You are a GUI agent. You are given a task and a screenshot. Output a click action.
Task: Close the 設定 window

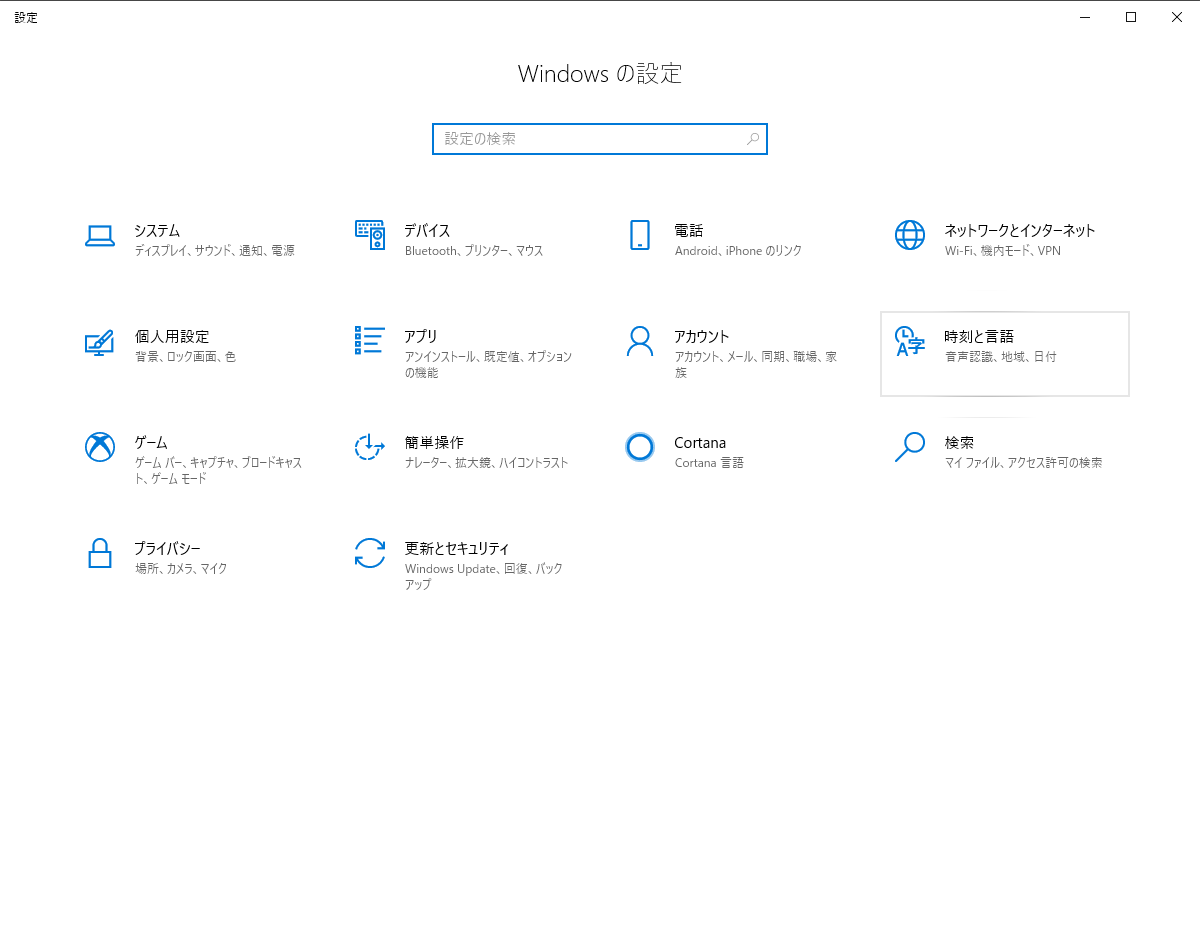point(1177,16)
